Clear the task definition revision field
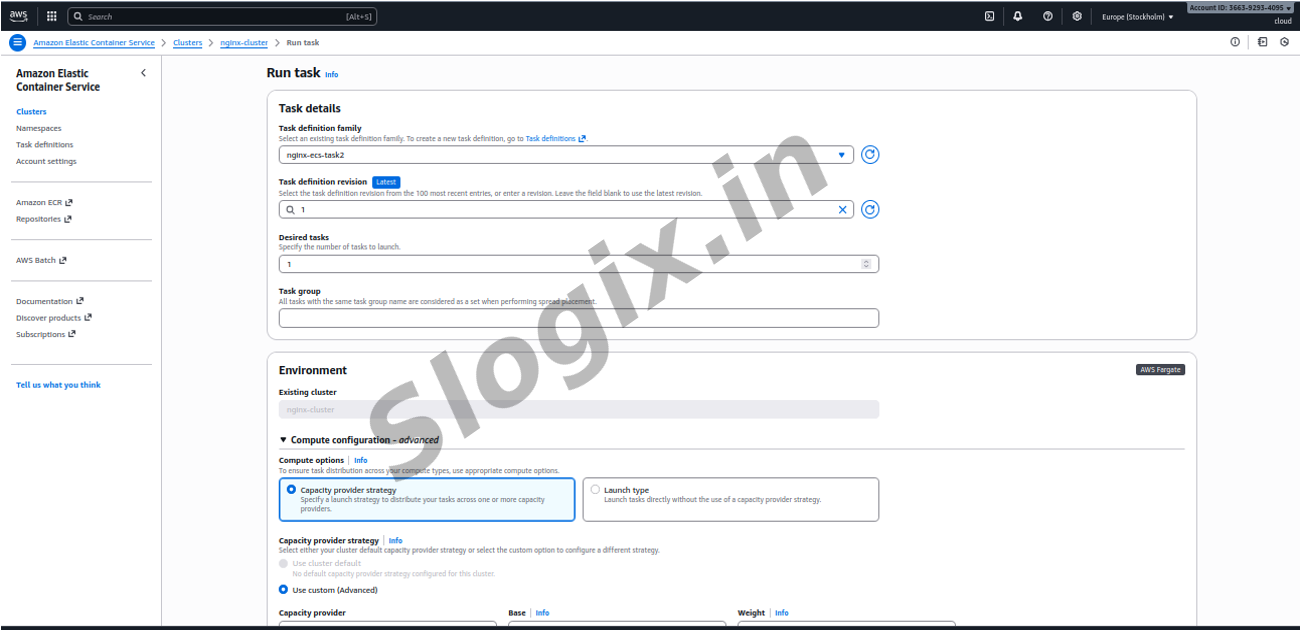The height and width of the screenshot is (630, 1300). pyautogui.click(x=842, y=210)
